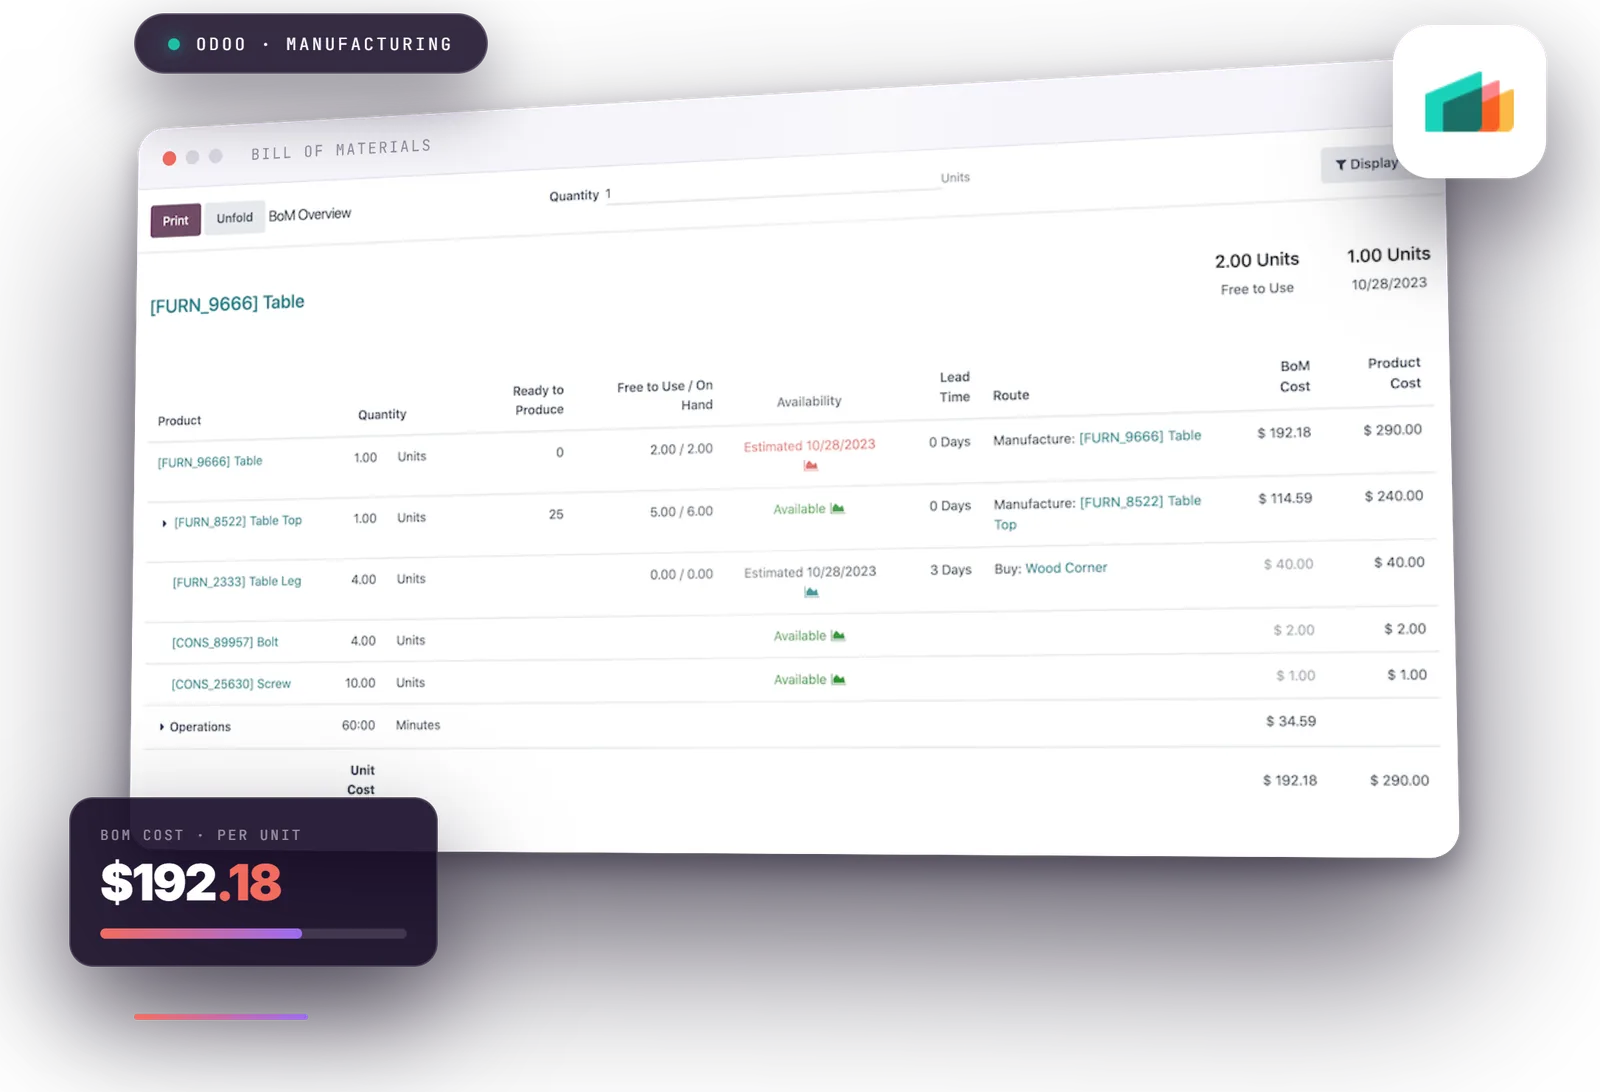Click the 3 Days lead time cell
The image size is (1600, 1092).
tap(951, 570)
